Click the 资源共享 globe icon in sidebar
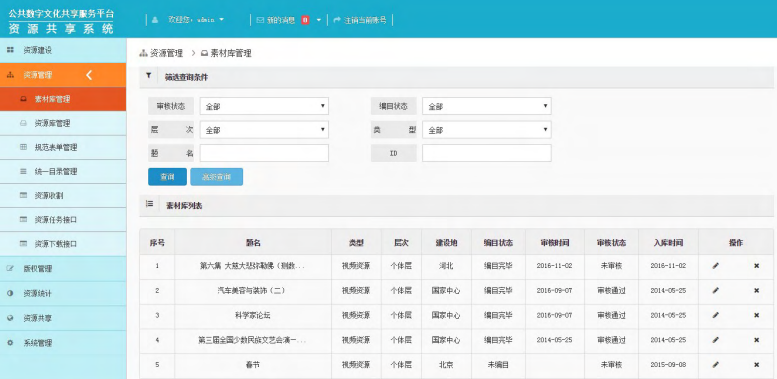The height and width of the screenshot is (379, 777). point(10,318)
